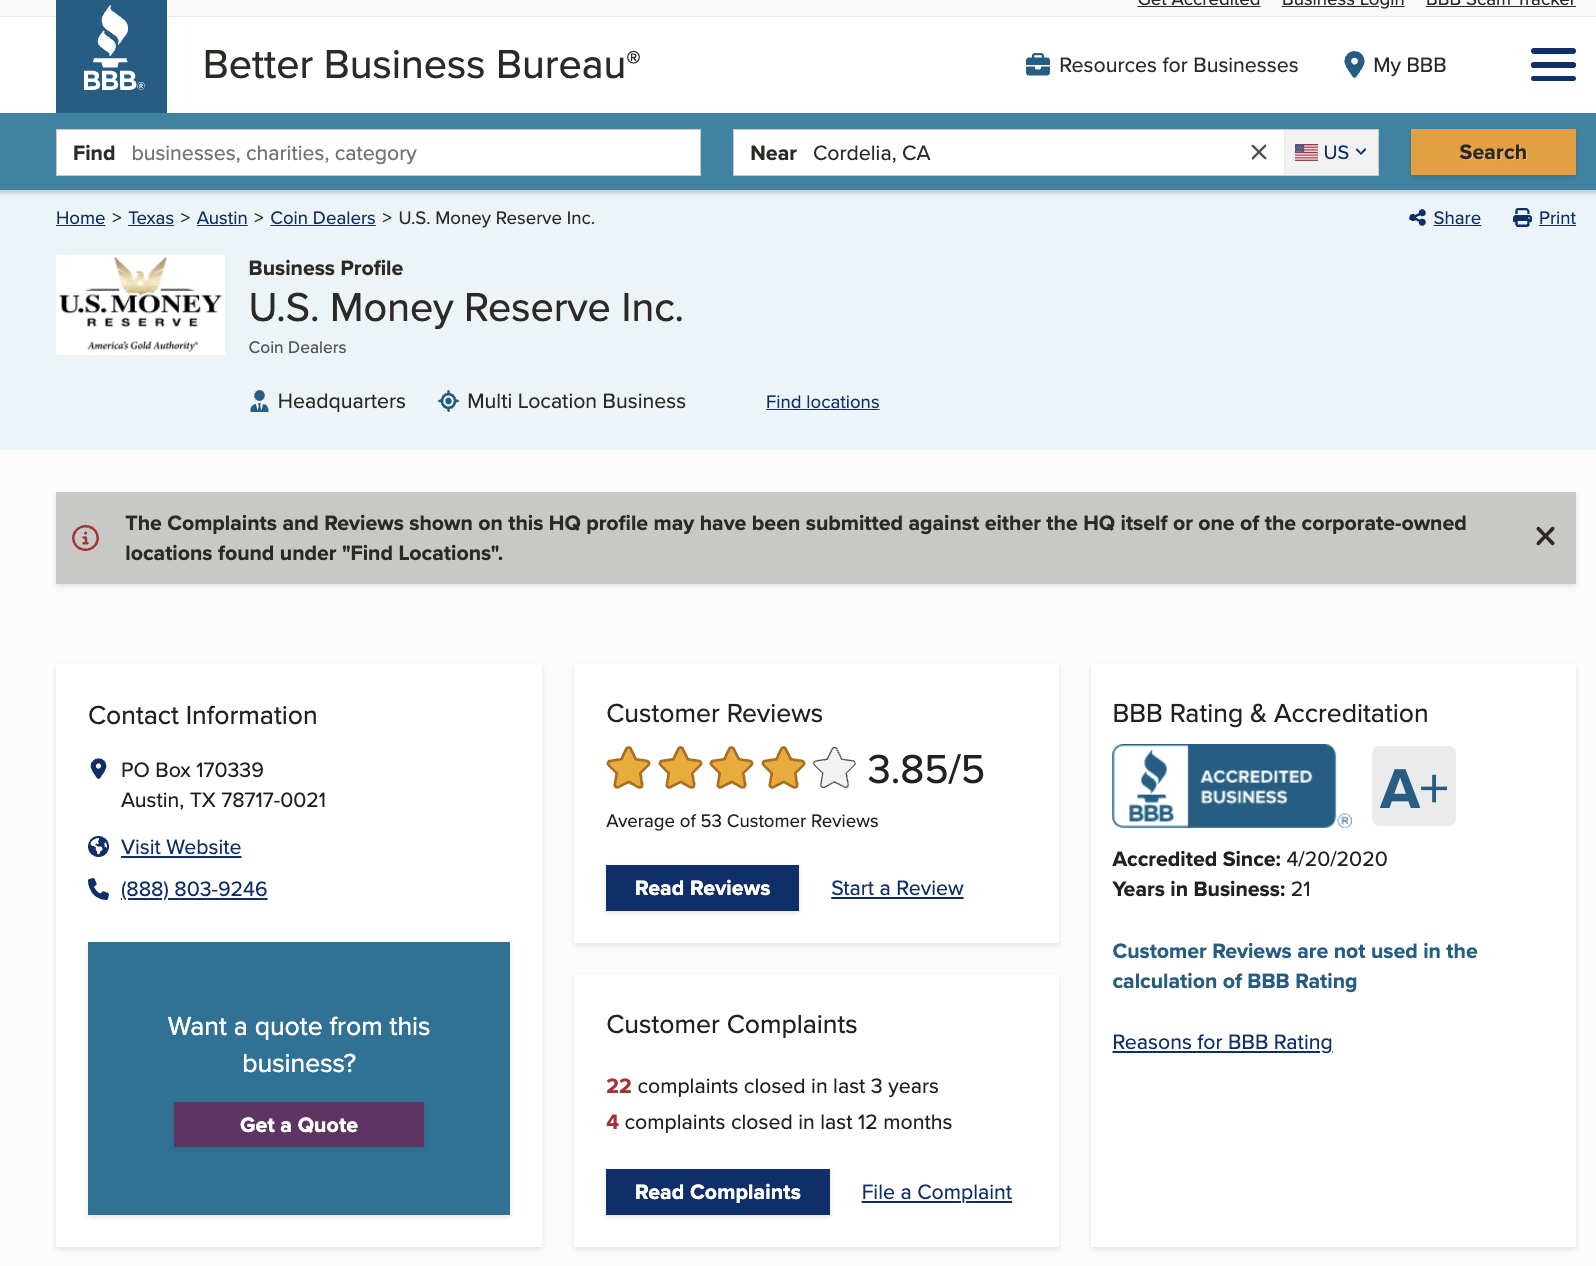Image resolution: width=1596 pixels, height=1266 pixels.
Task: Click the A+ rating badge
Action: click(1413, 786)
